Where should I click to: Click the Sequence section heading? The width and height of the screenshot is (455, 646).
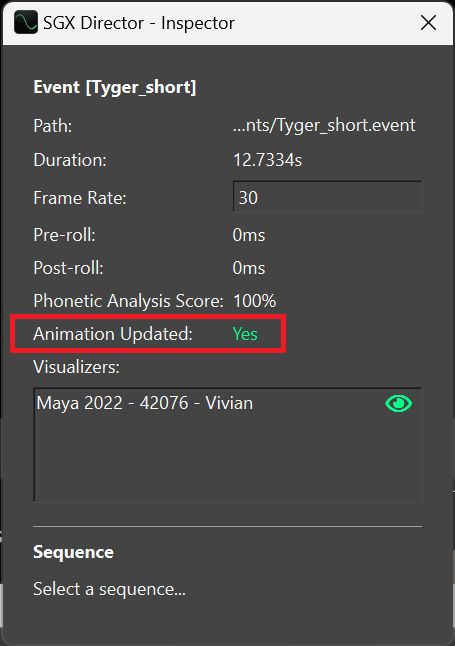click(x=73, y=552)
